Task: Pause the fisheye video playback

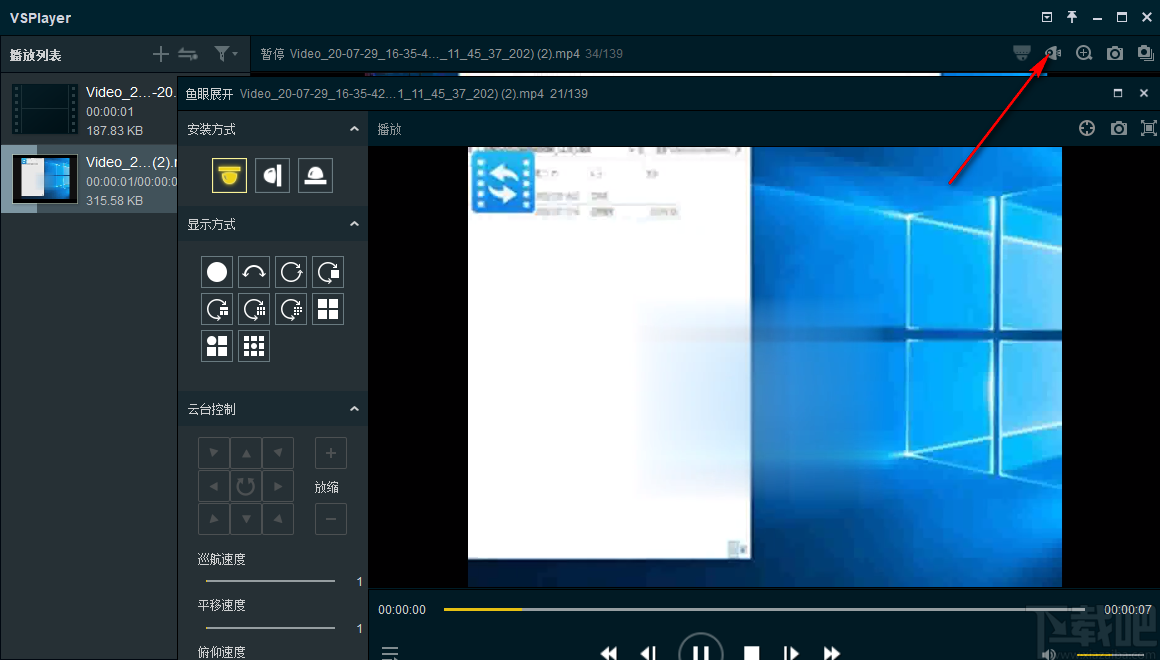Action: (x=700, y=648)
